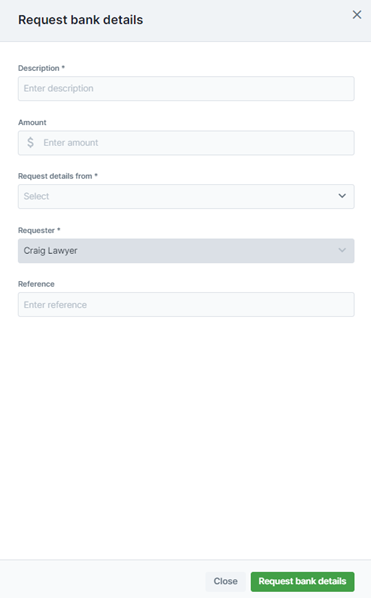Screen dimensions: 371x598
Task: Open the Craig Lawyer requester dropdown
Action: click(186, 251)
